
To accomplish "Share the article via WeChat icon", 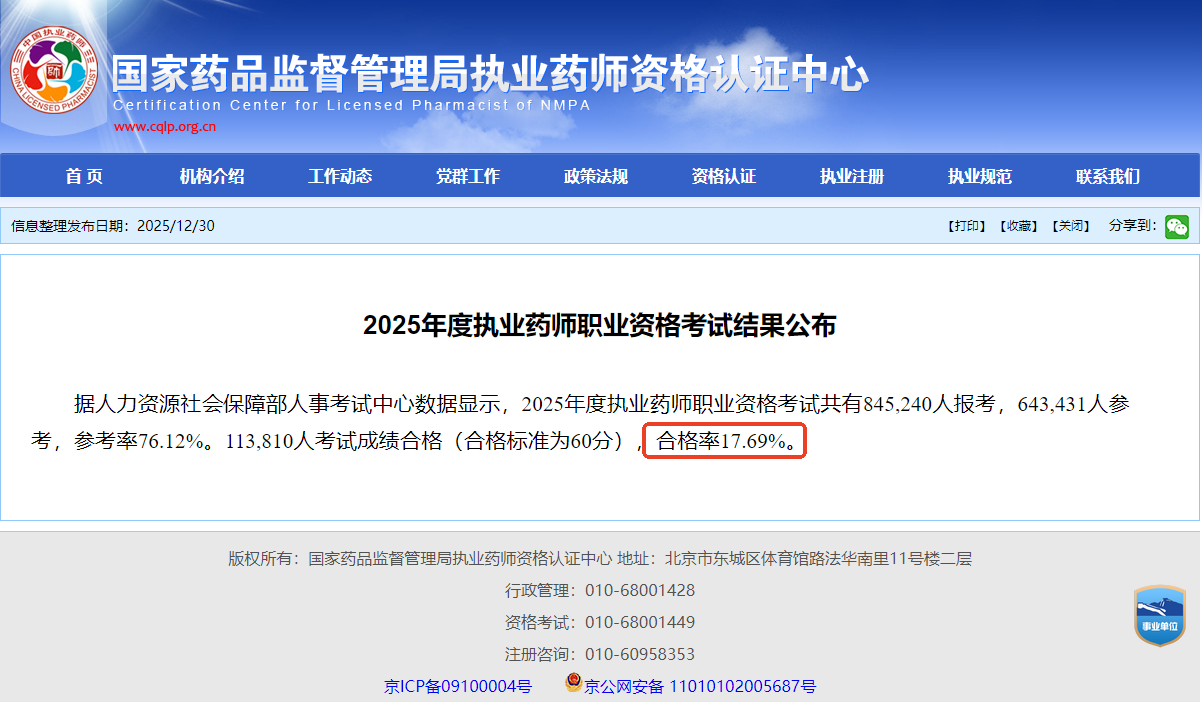I will coord(1176,226).
